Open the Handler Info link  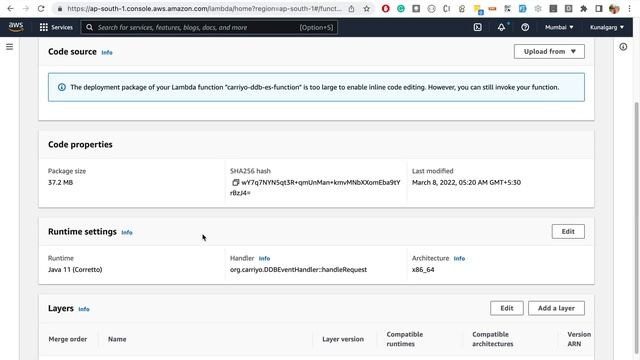pyautogui.click(x=264, y=258)
